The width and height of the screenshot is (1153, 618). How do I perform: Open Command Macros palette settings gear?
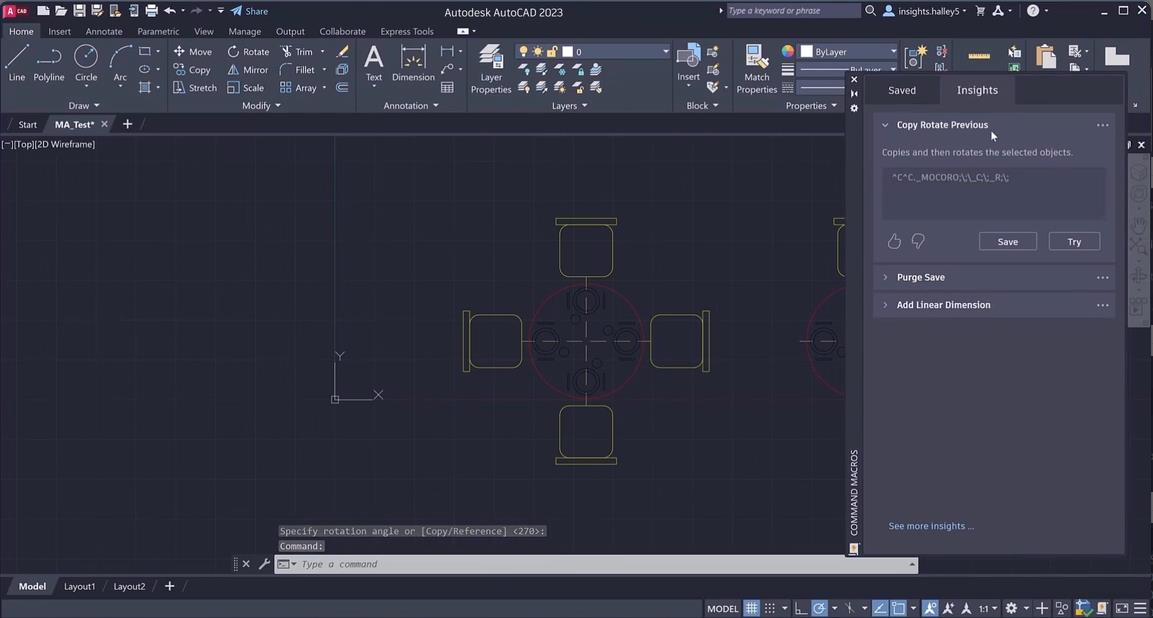(x=854, y=108)
